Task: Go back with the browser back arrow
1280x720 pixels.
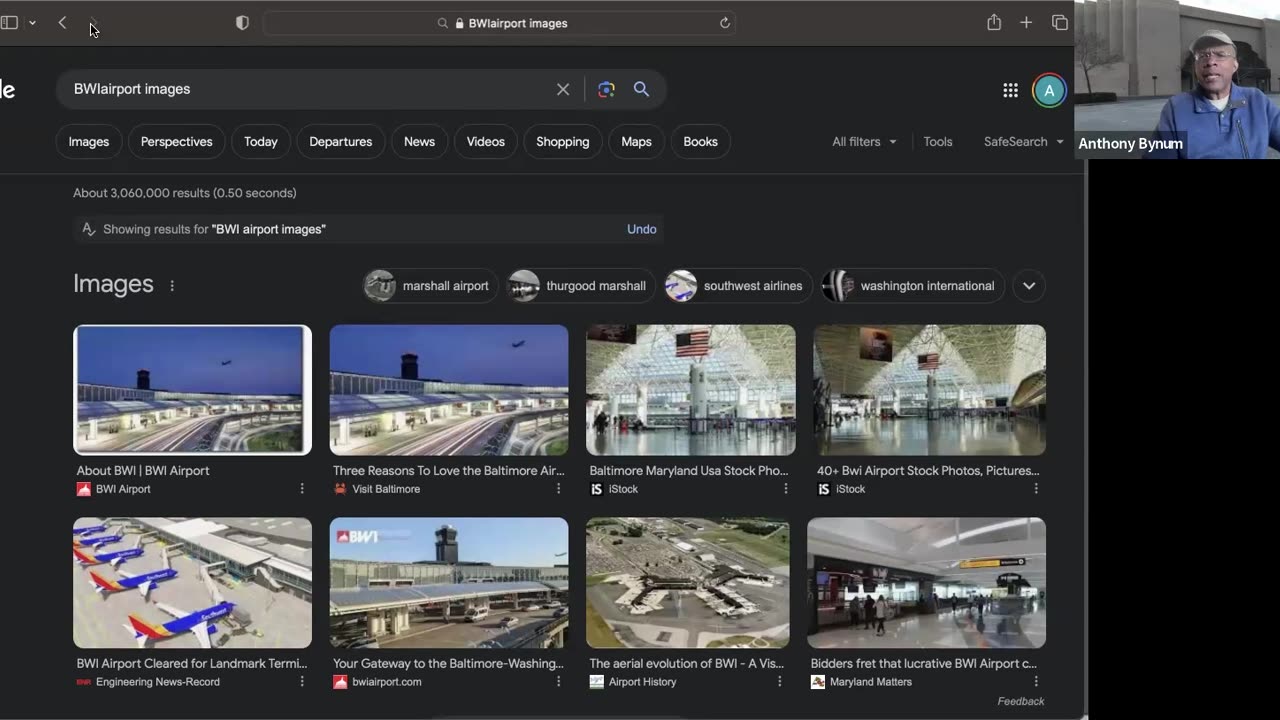Action: 62,23
